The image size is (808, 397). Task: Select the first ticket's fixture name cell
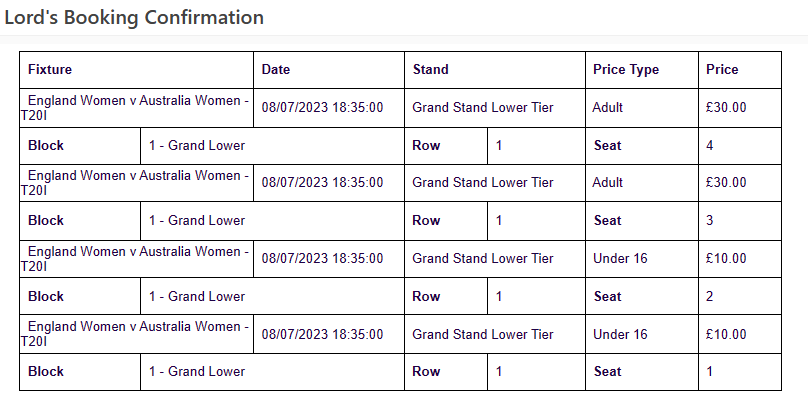[137, 108]
